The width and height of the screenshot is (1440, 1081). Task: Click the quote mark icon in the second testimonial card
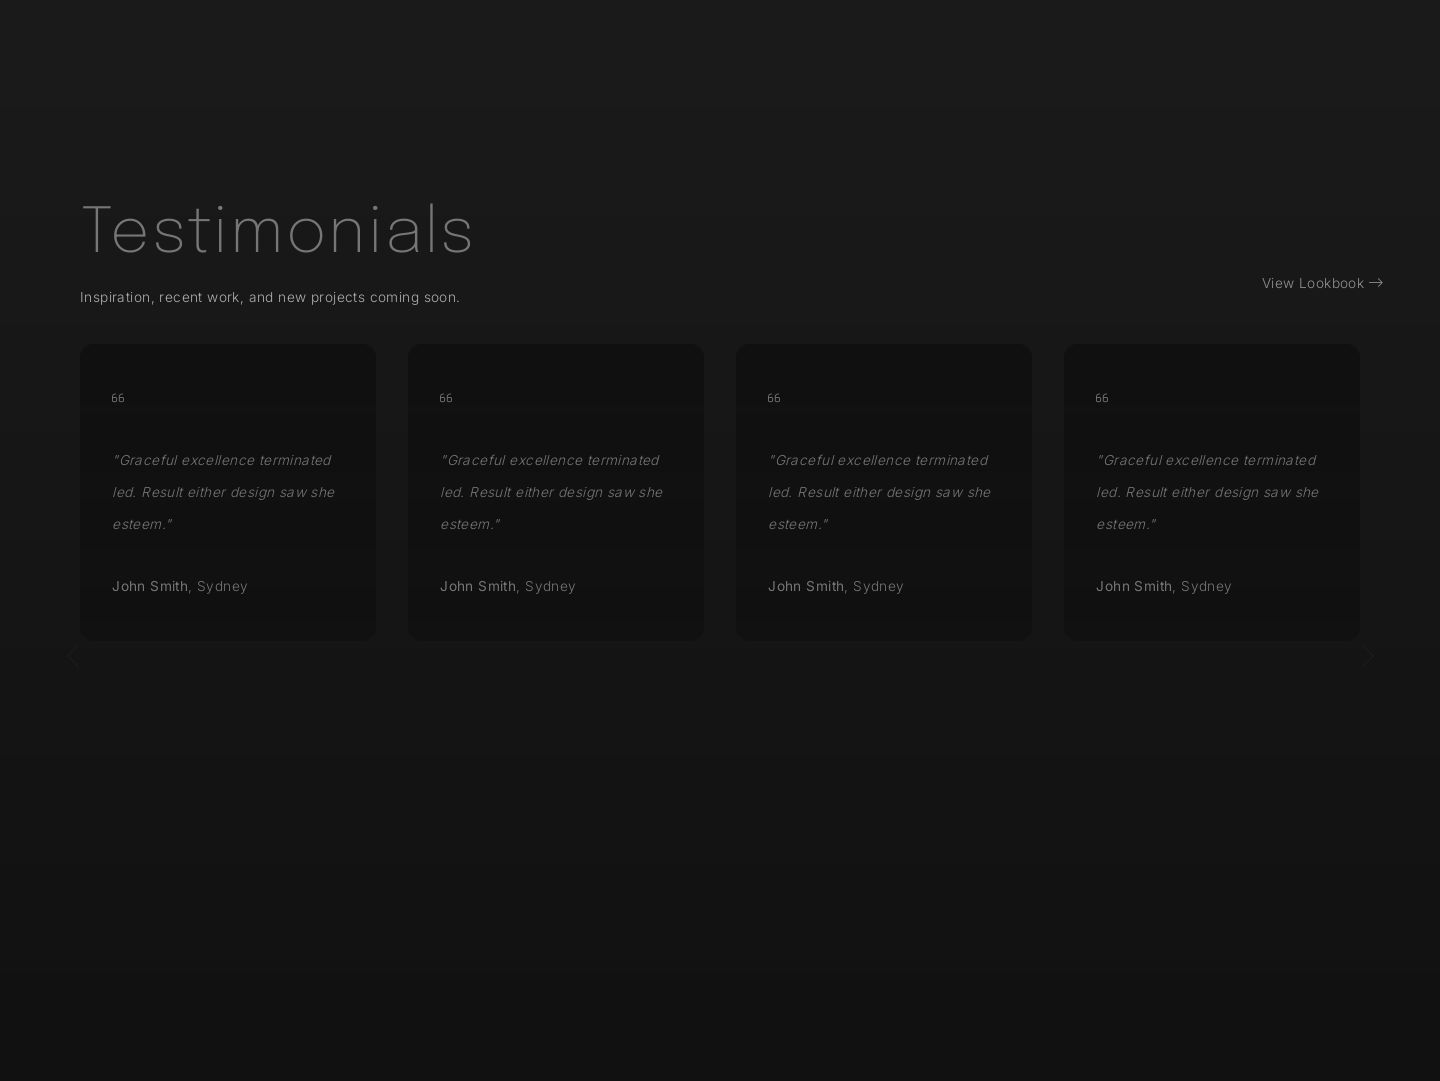tap(446, 398)
